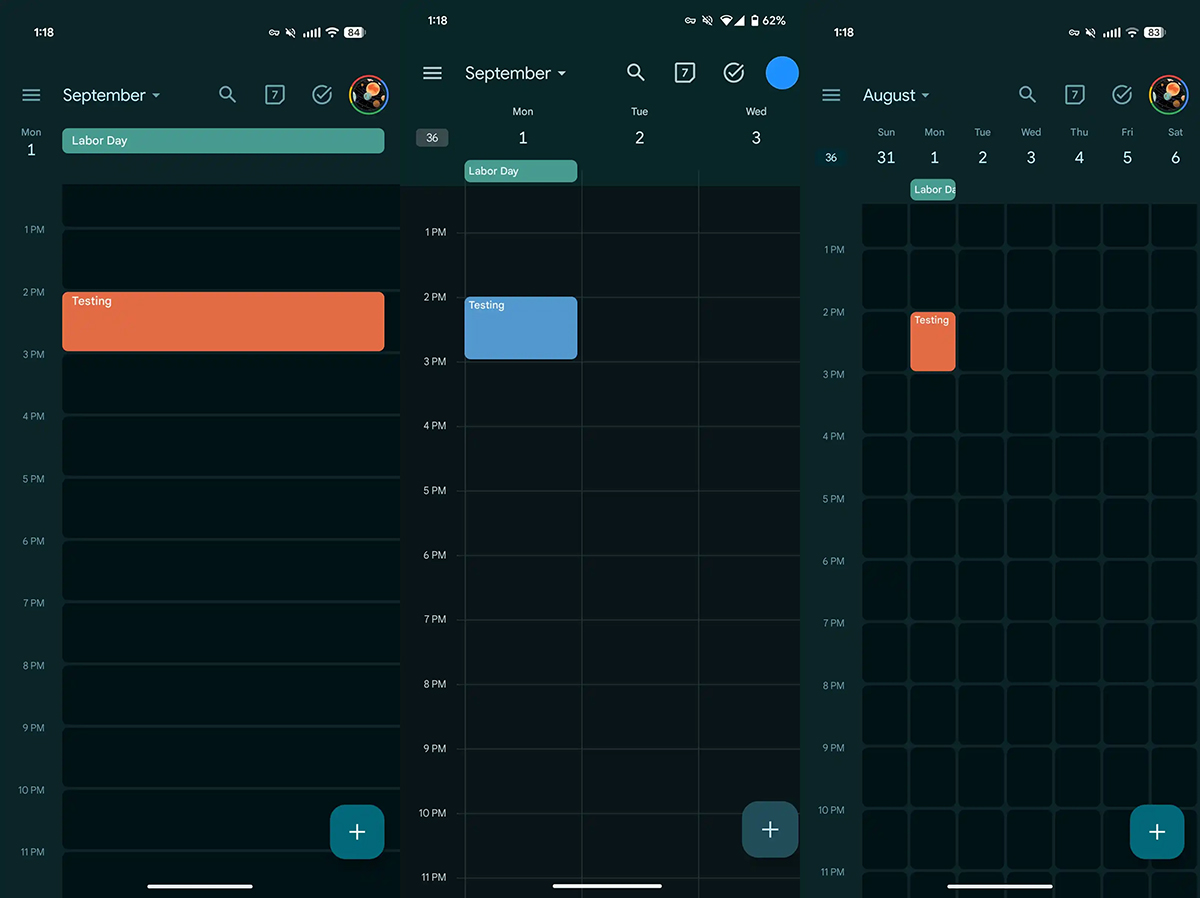Create new event in the seven-day week view
Image resolution: width=1200 pixels, height=898 pixels.
click(1157, 832)
